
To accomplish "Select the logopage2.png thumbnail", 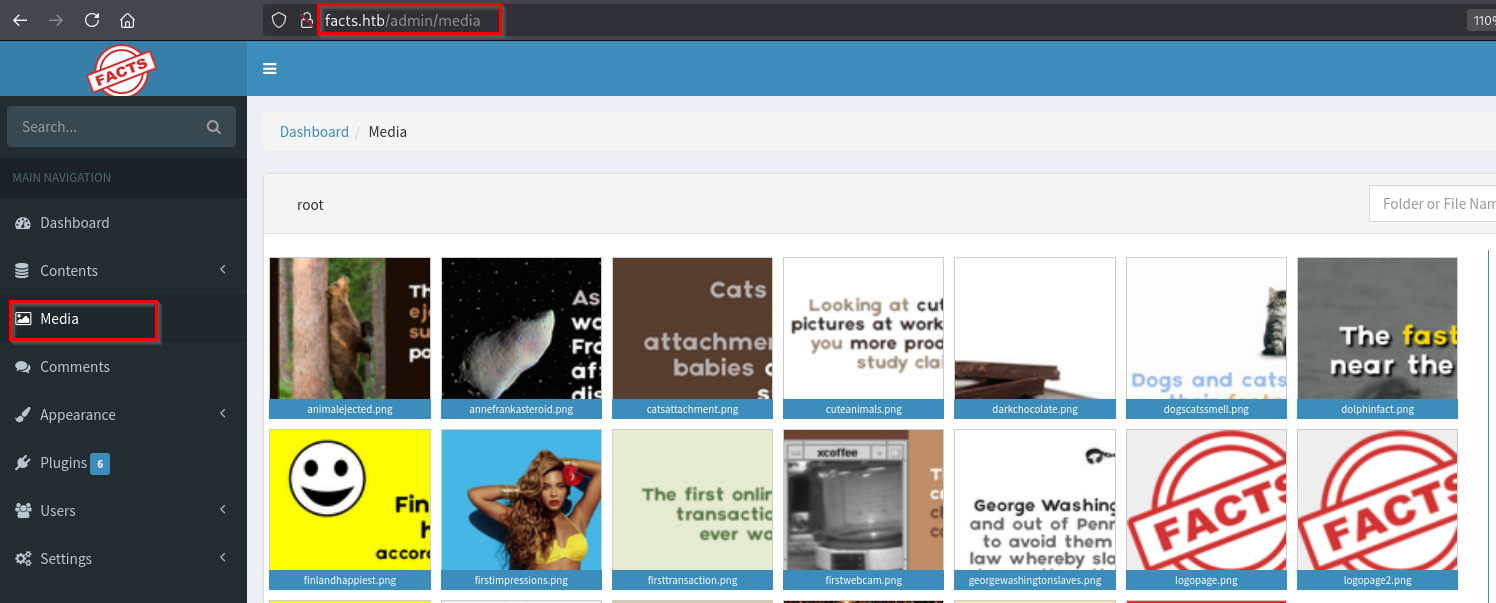I will [1377, 509].
